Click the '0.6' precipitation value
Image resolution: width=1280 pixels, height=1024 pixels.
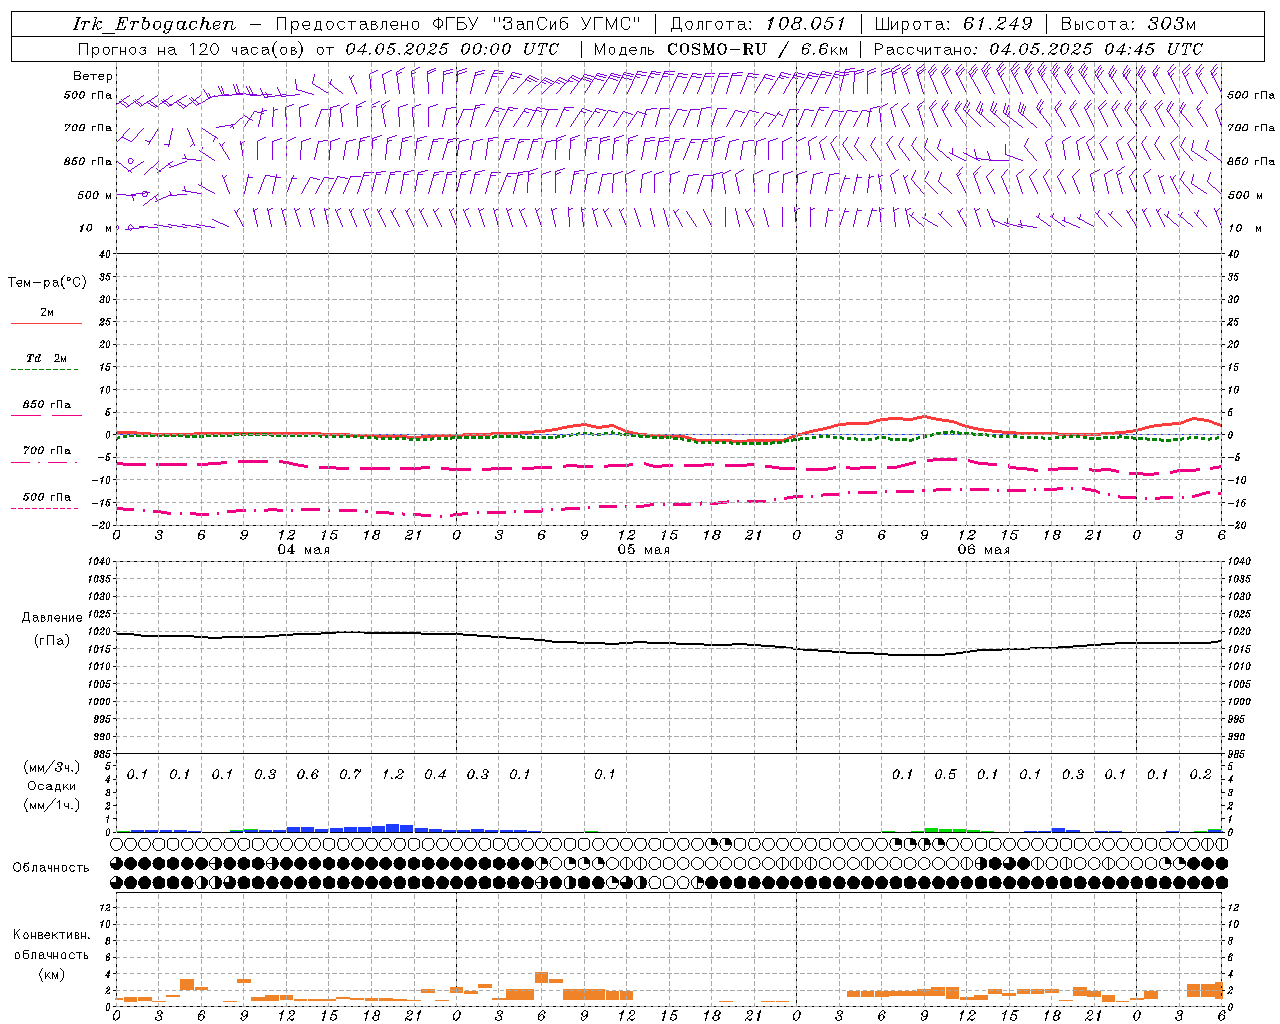tap(308, 775)
